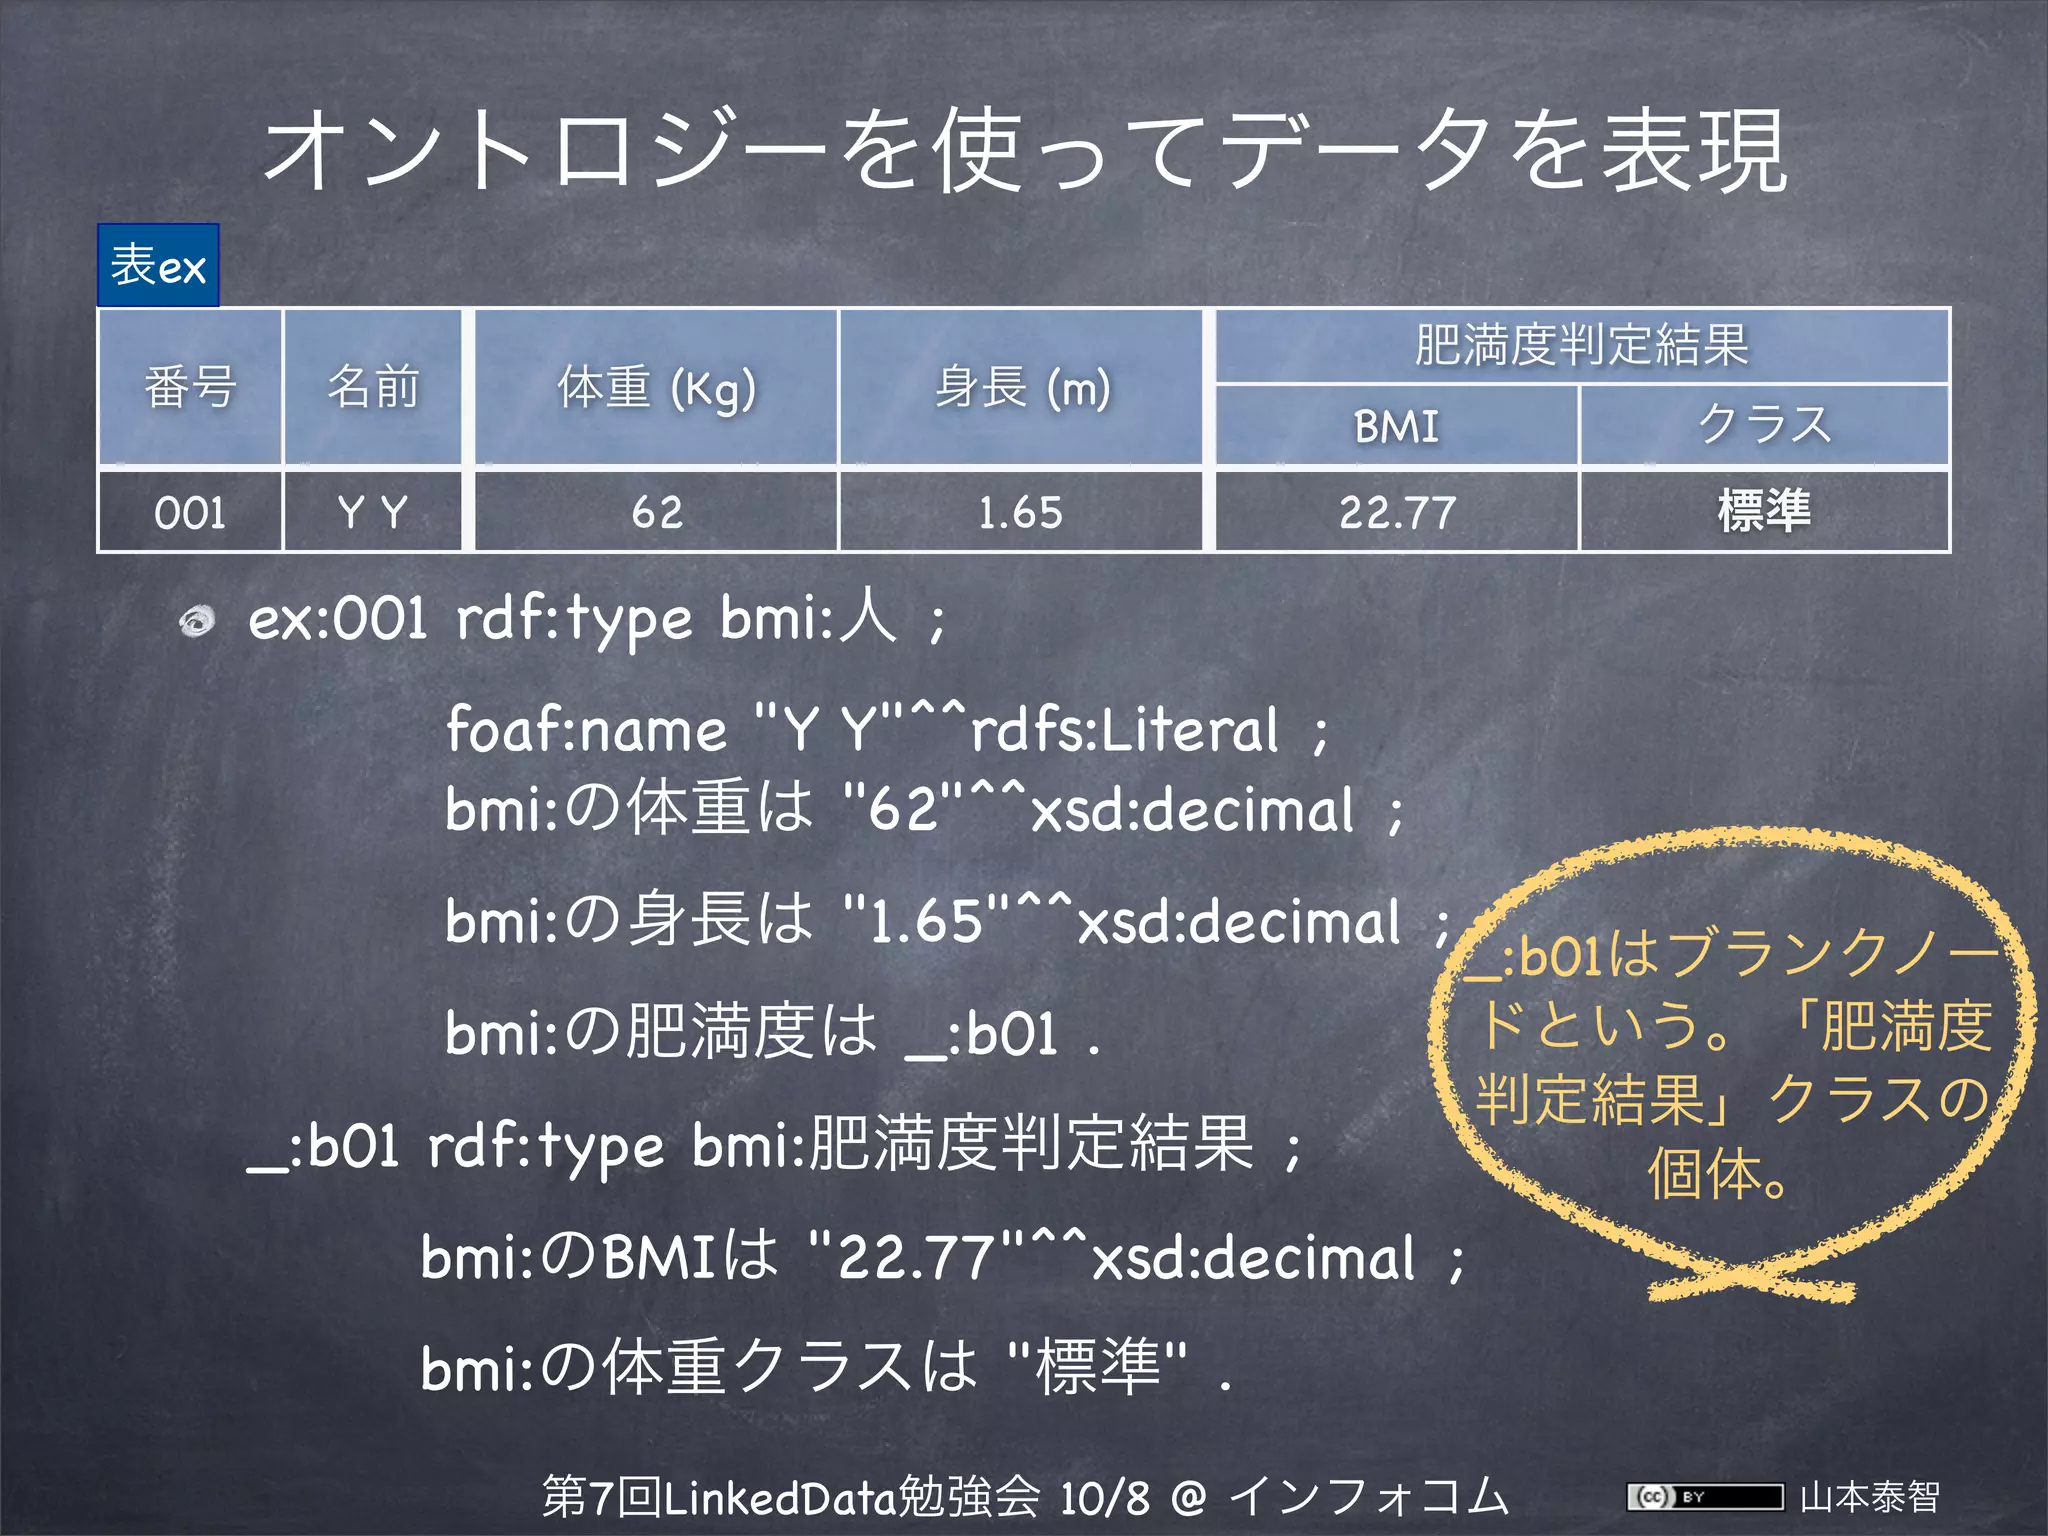This screenshot has height=1536, width=2048.
Task: Click the orange note about ブランクノード
Action: click(1732, 1063)
